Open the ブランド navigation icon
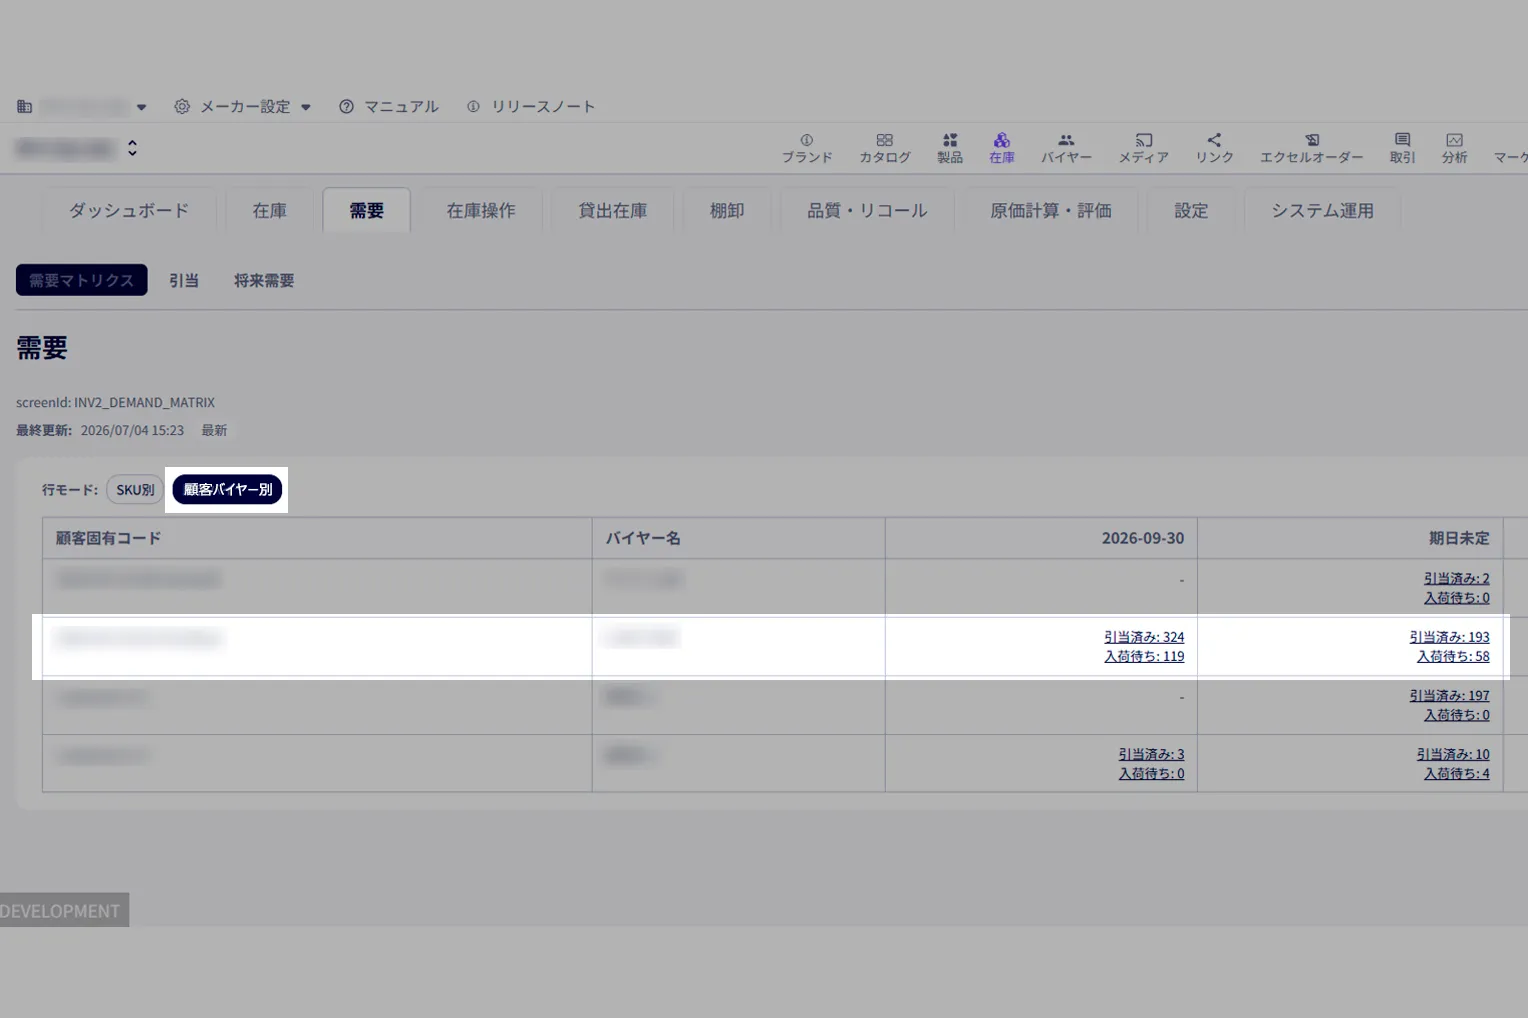 pyautogui.click(x=806, y=148)
